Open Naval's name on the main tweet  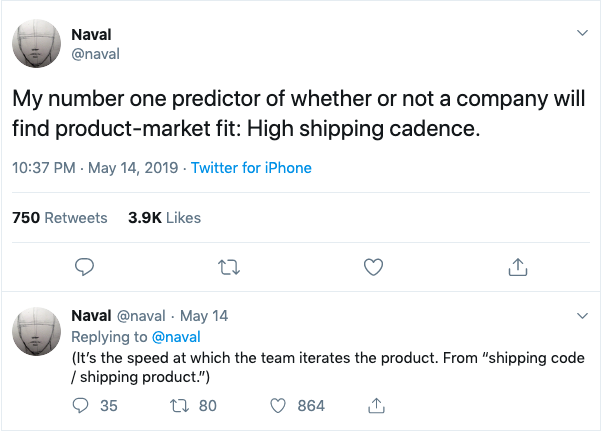pyautogui.click(x=92, y=34)
